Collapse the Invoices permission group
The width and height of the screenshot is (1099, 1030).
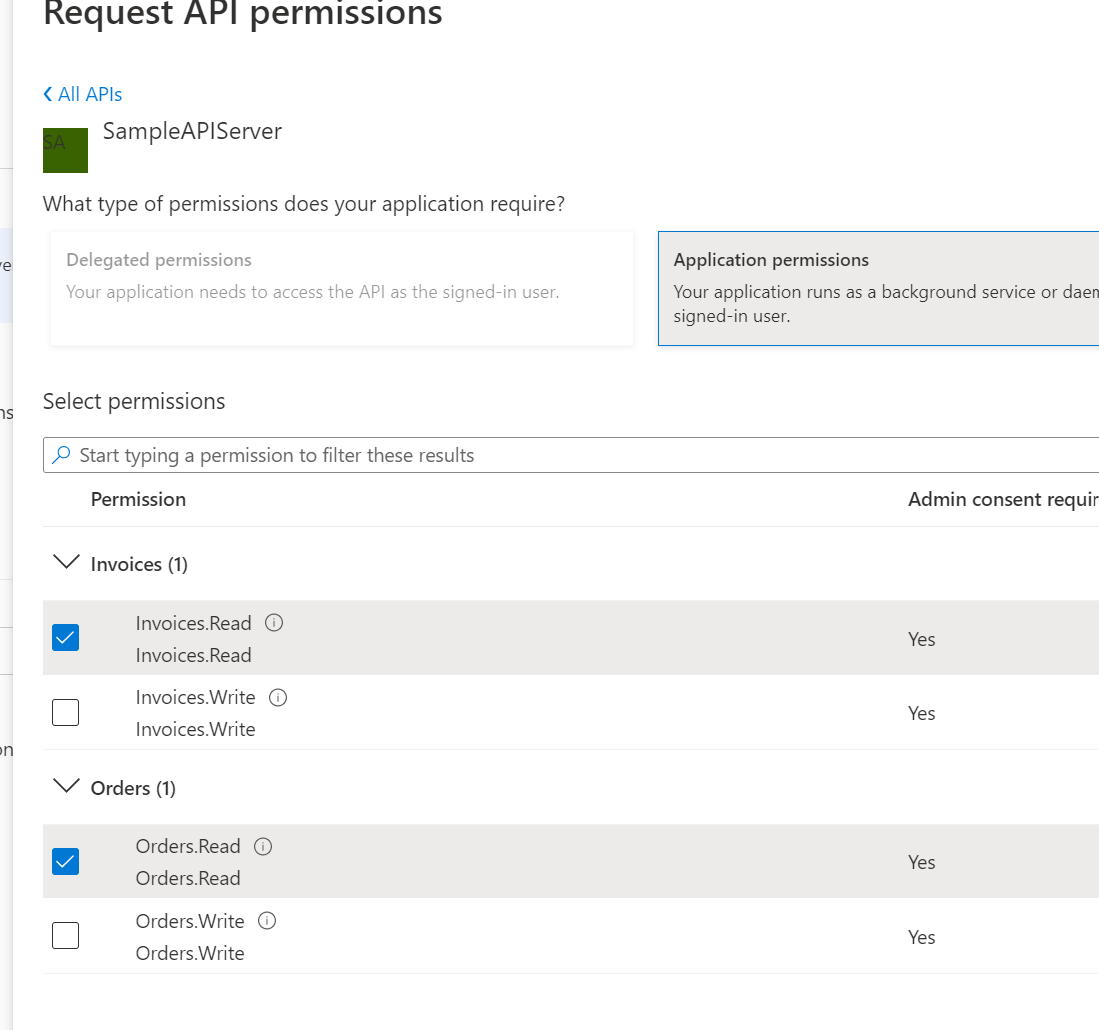[65, 562]
